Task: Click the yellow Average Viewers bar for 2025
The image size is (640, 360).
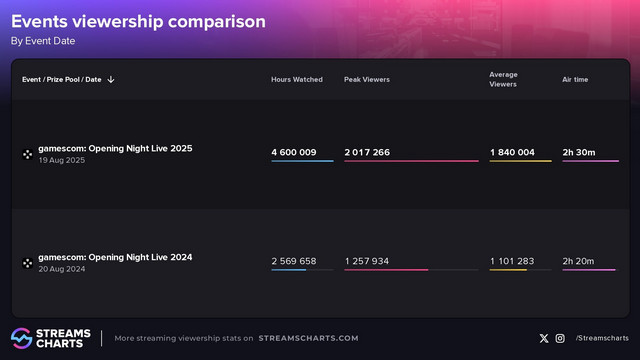Action: pyautogui.click(x=520, y=161)
